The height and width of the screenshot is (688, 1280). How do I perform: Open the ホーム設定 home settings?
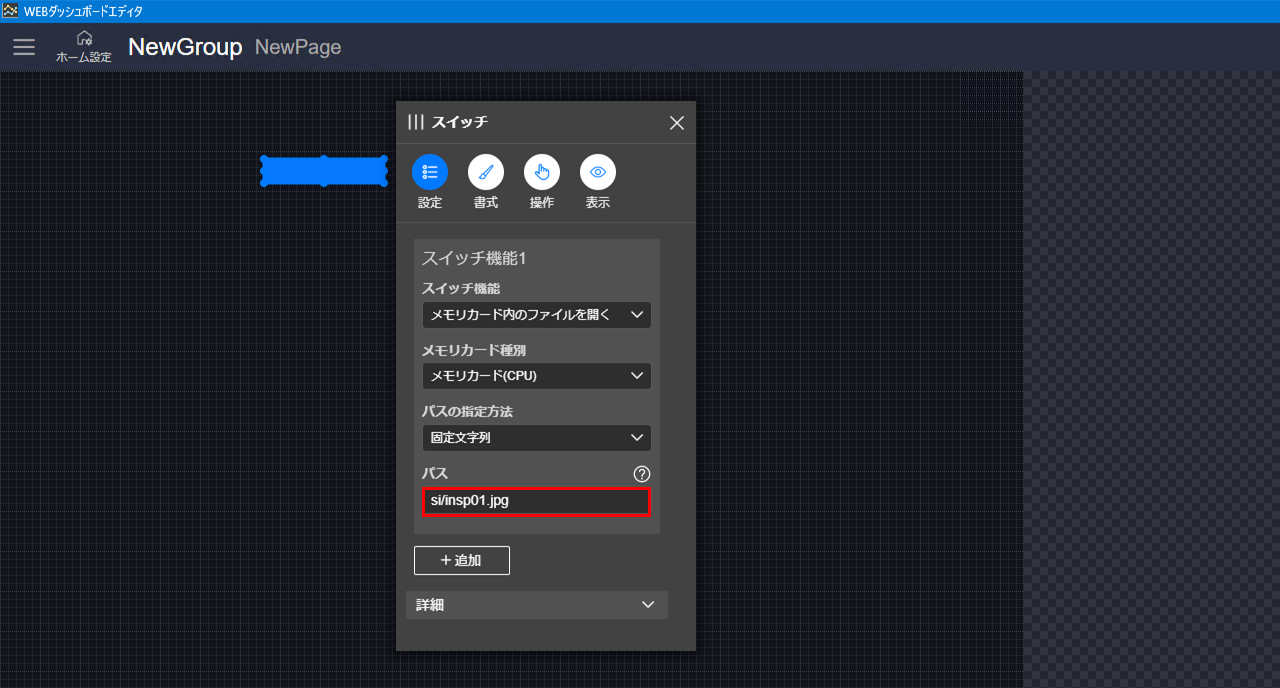(84, 47)
